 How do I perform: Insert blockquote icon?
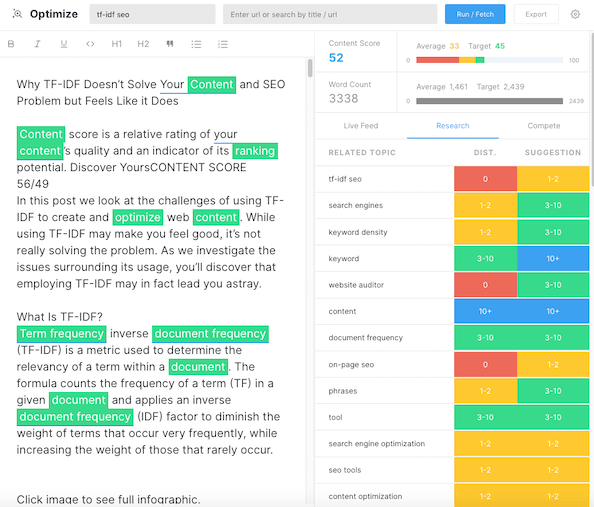[x=170, y=44]
